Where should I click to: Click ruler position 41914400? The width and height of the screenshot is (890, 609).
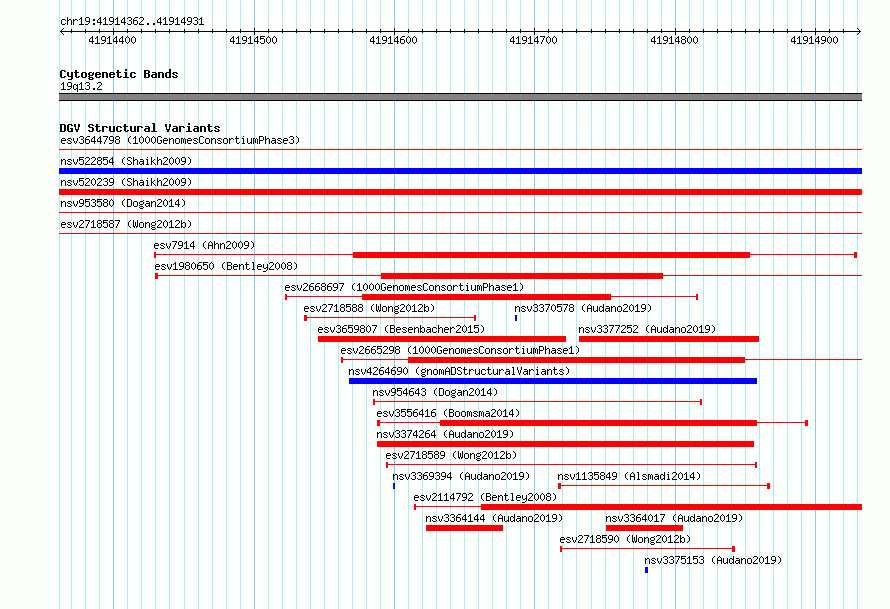(x=112, y=40)
